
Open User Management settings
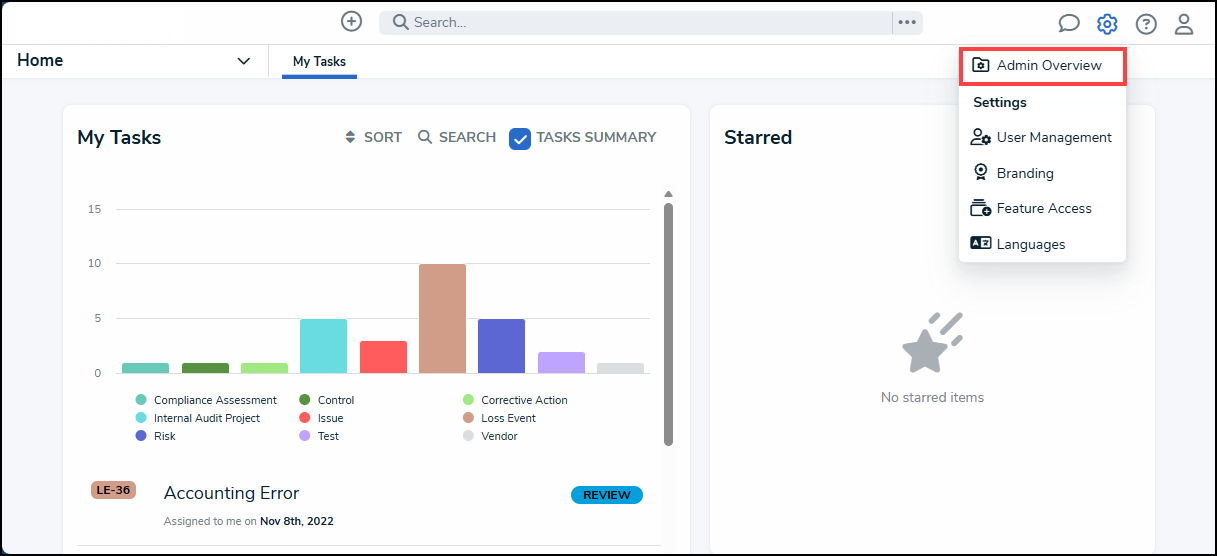pos(1053,137)
